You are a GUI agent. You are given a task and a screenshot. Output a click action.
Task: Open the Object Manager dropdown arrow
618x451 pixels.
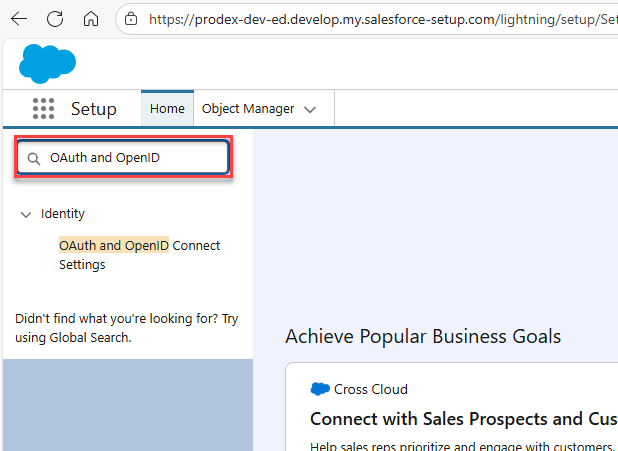(x=310, y=109)
